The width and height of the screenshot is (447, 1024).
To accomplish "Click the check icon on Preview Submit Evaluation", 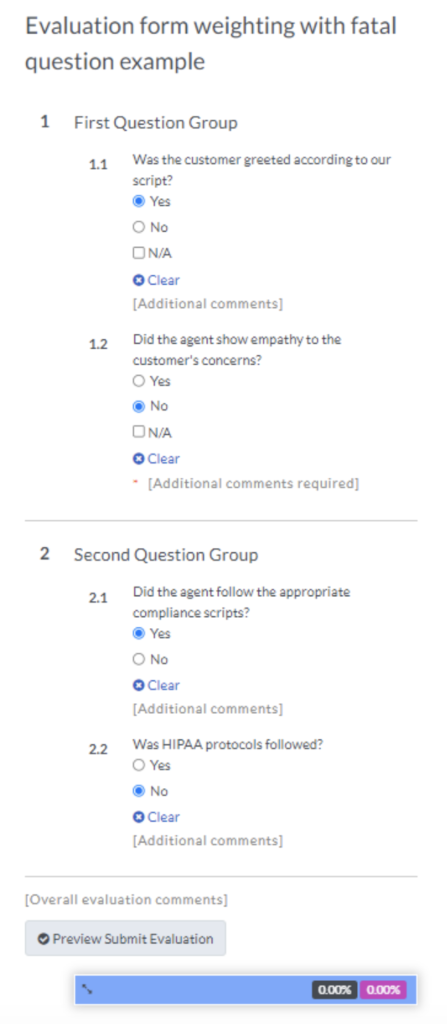I will pyautogui.click(x=44, y=939).
